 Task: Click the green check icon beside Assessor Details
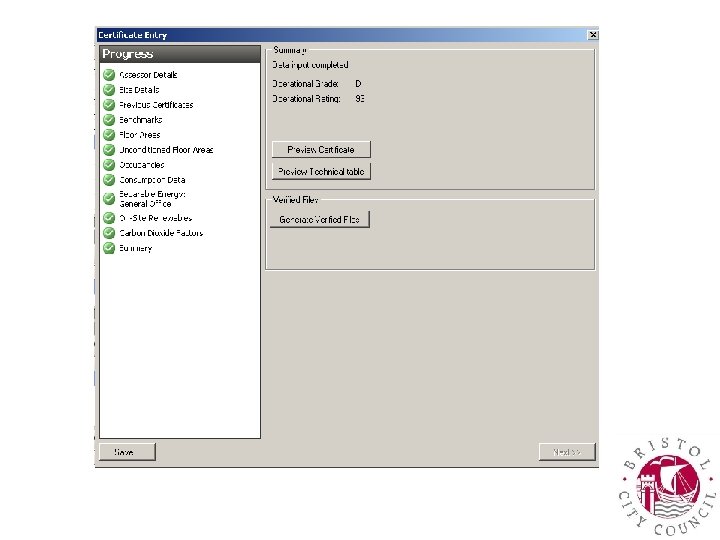point(109,74)
